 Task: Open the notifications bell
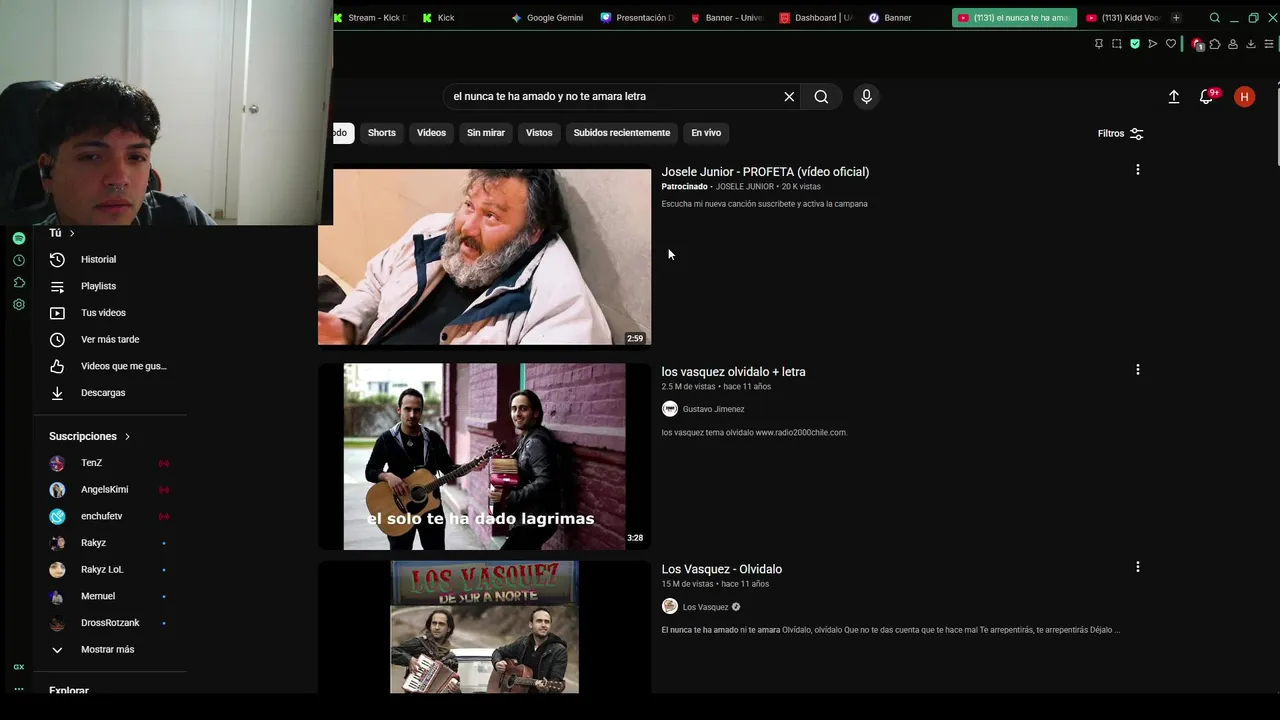[1207, 97]
